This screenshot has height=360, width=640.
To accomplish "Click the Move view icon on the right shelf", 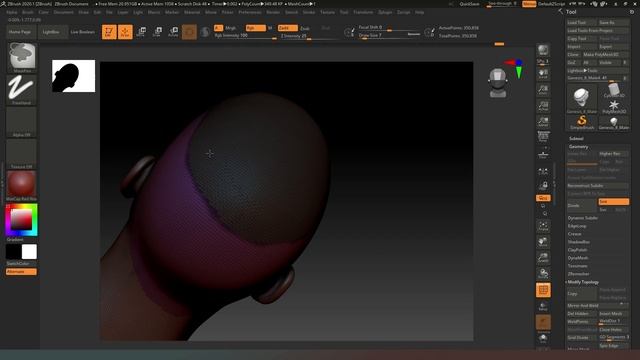I will click(x=543, y=242).
